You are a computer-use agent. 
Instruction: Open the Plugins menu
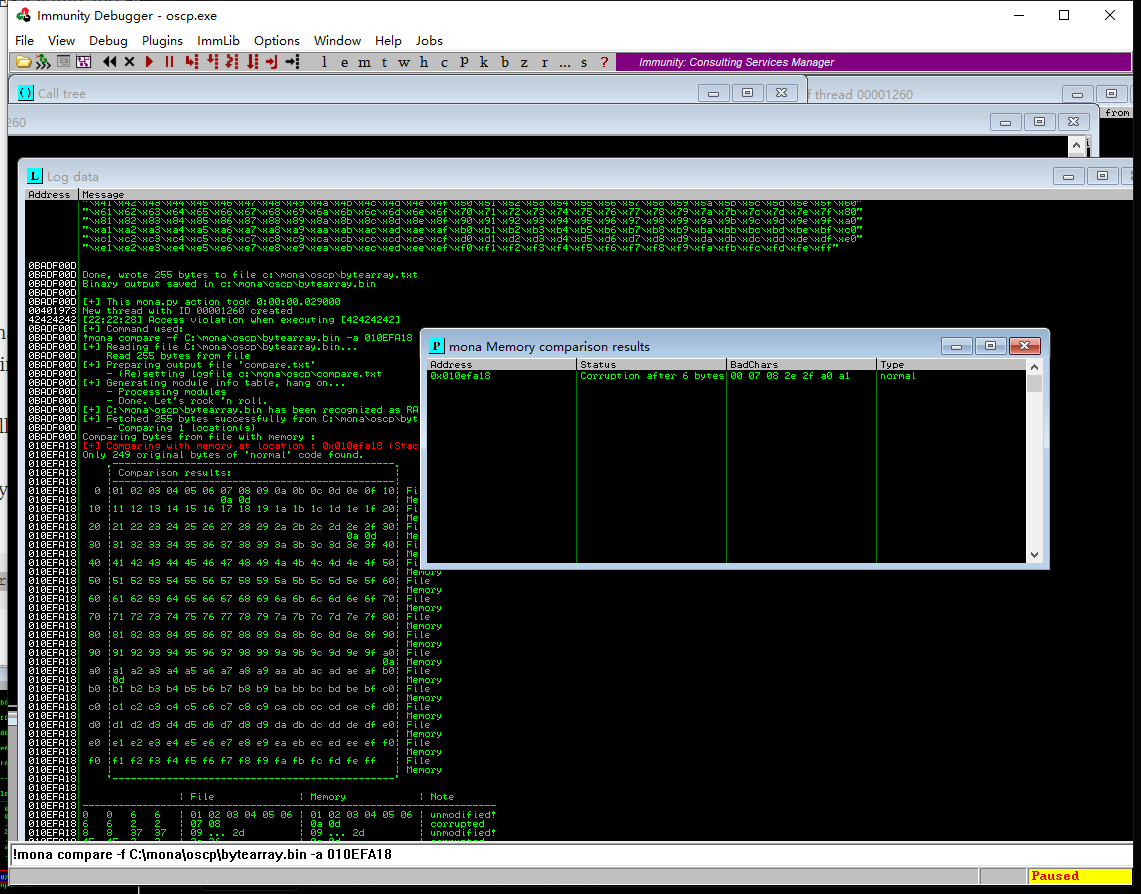(162, 41)
